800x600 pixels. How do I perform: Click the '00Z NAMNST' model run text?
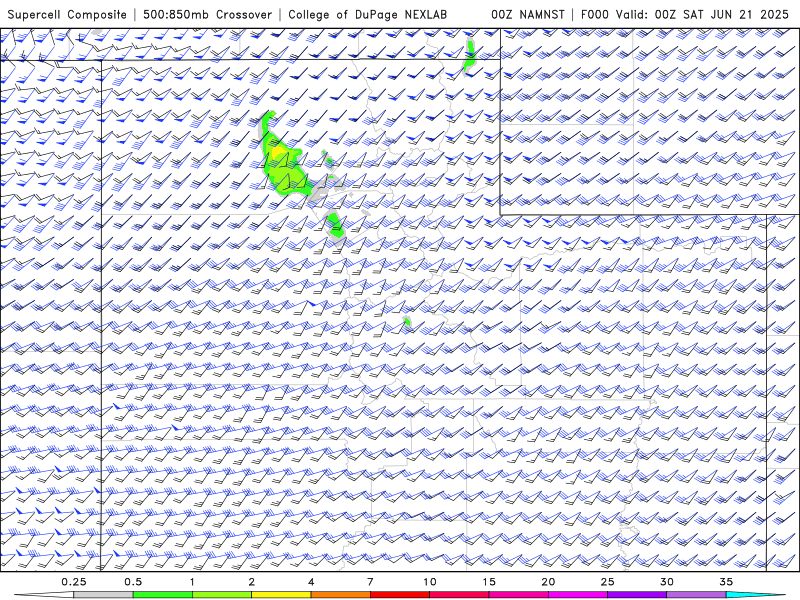pos(528,14)
